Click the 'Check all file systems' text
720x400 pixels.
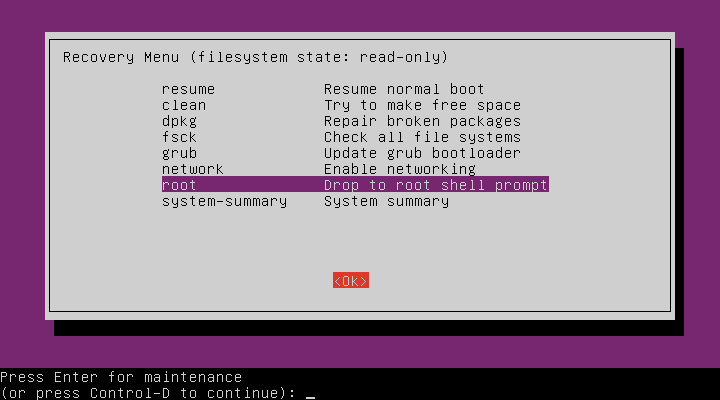click(422, 137)
